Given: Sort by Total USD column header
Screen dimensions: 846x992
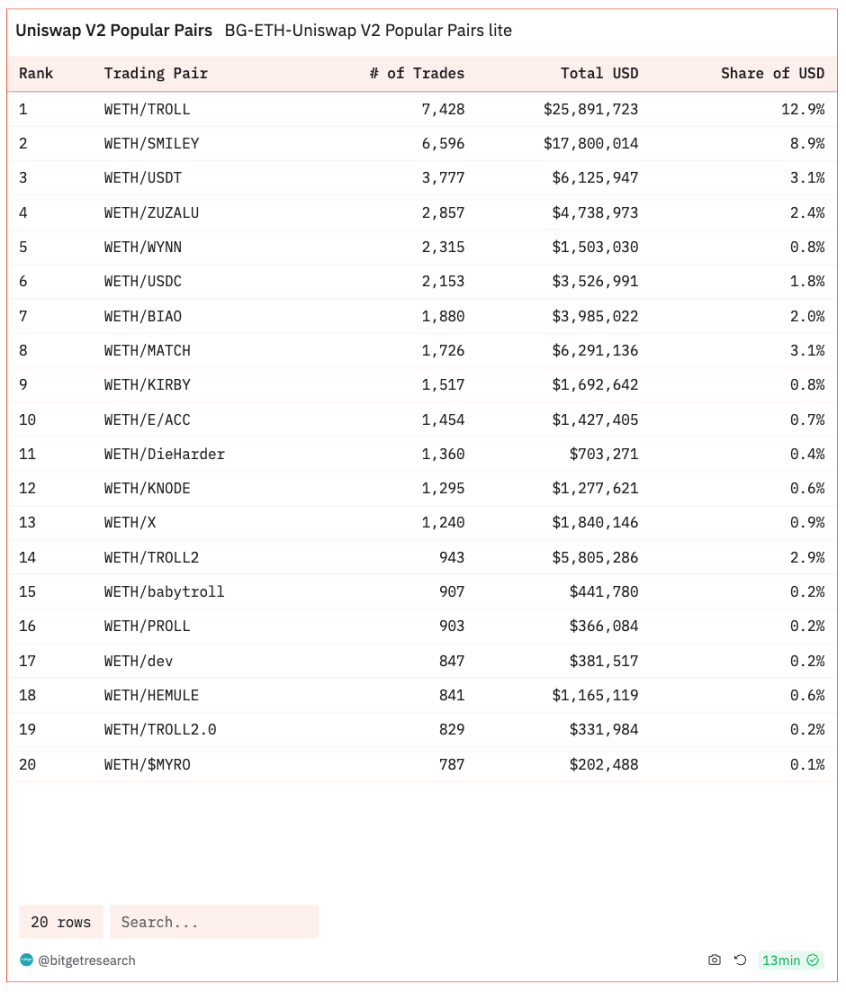Looking at the screenshot, I should click(599, 73).
